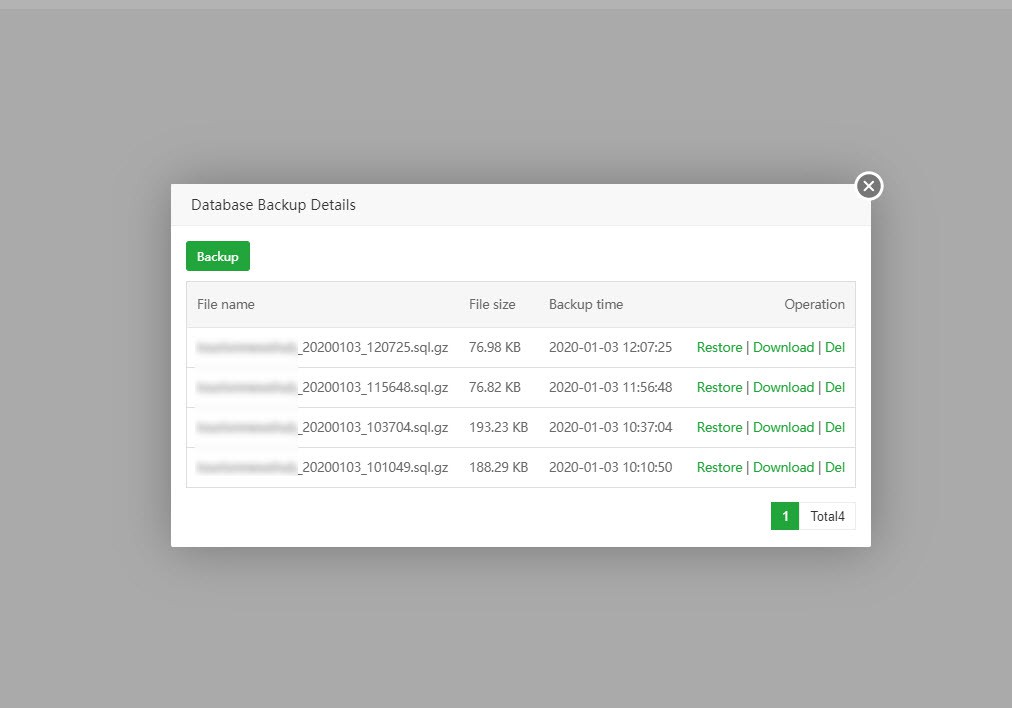Click the green Backup button
Screen dimensions: 1012x708
click(x=218, y=256)
